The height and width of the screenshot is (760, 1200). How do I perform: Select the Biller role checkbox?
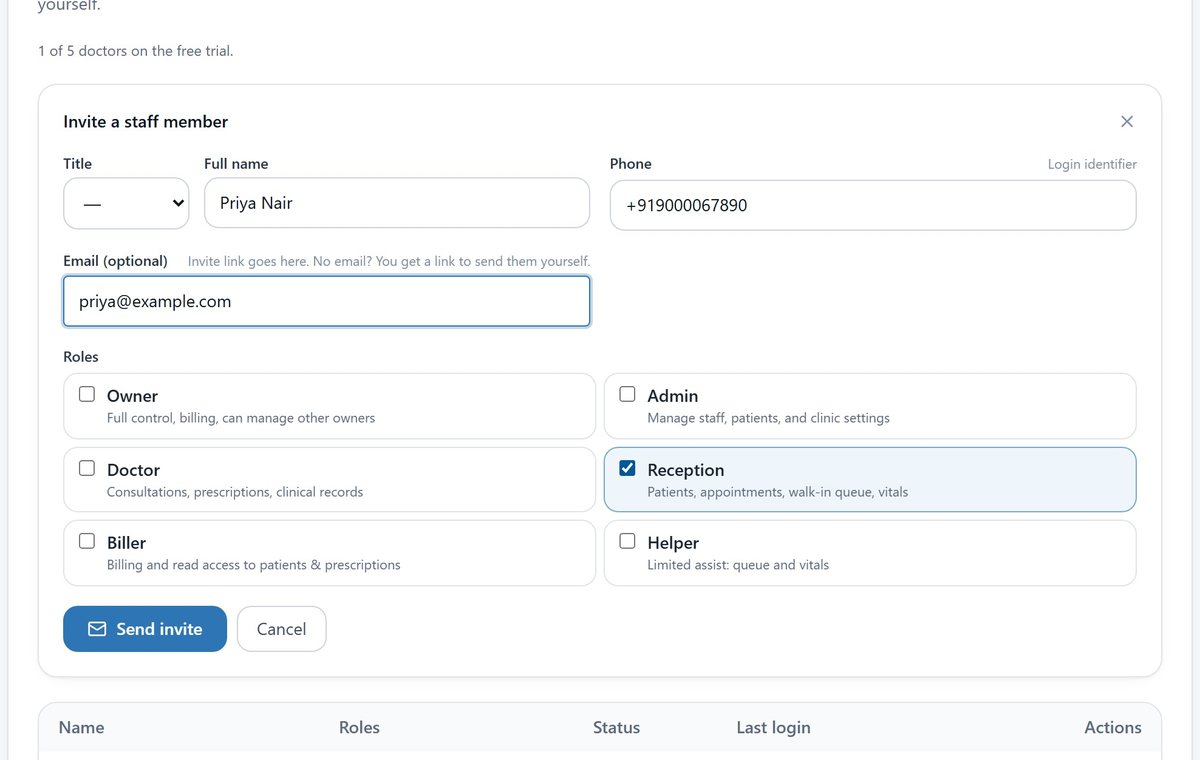coord(87,541)
